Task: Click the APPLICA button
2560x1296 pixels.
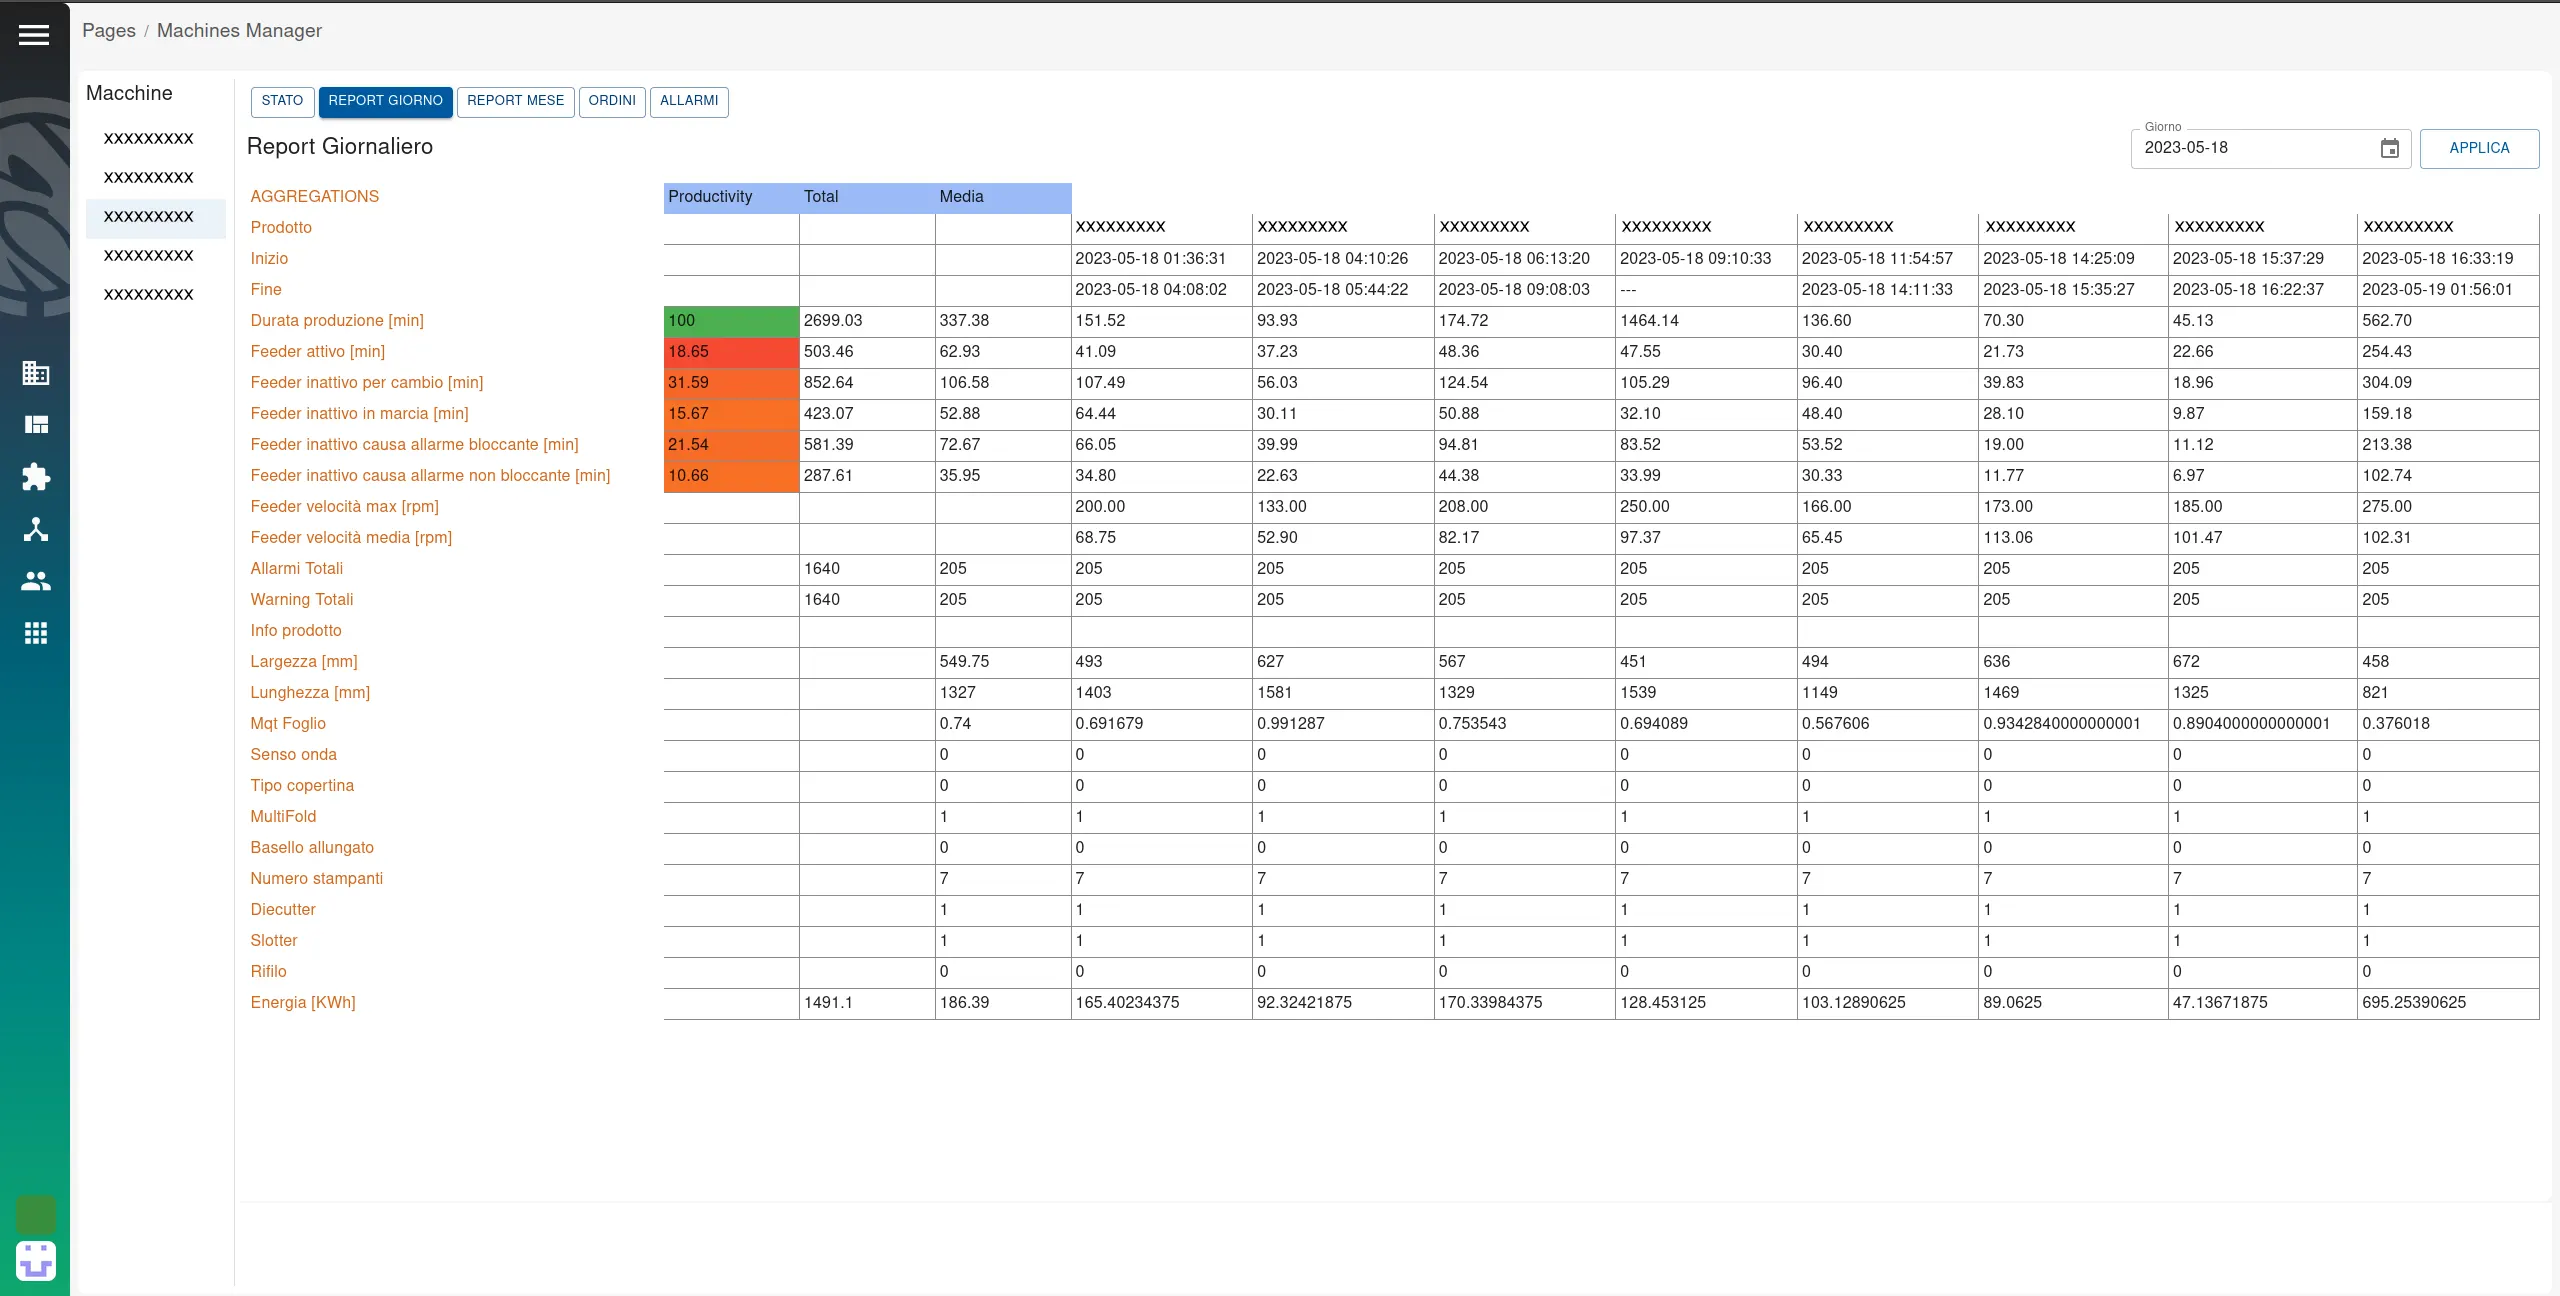Action: 2479,148
